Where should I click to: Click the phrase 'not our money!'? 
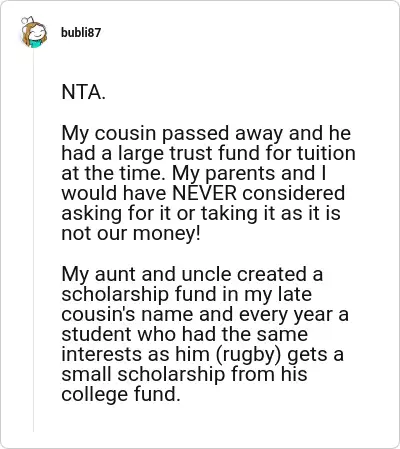pos(131,233)
